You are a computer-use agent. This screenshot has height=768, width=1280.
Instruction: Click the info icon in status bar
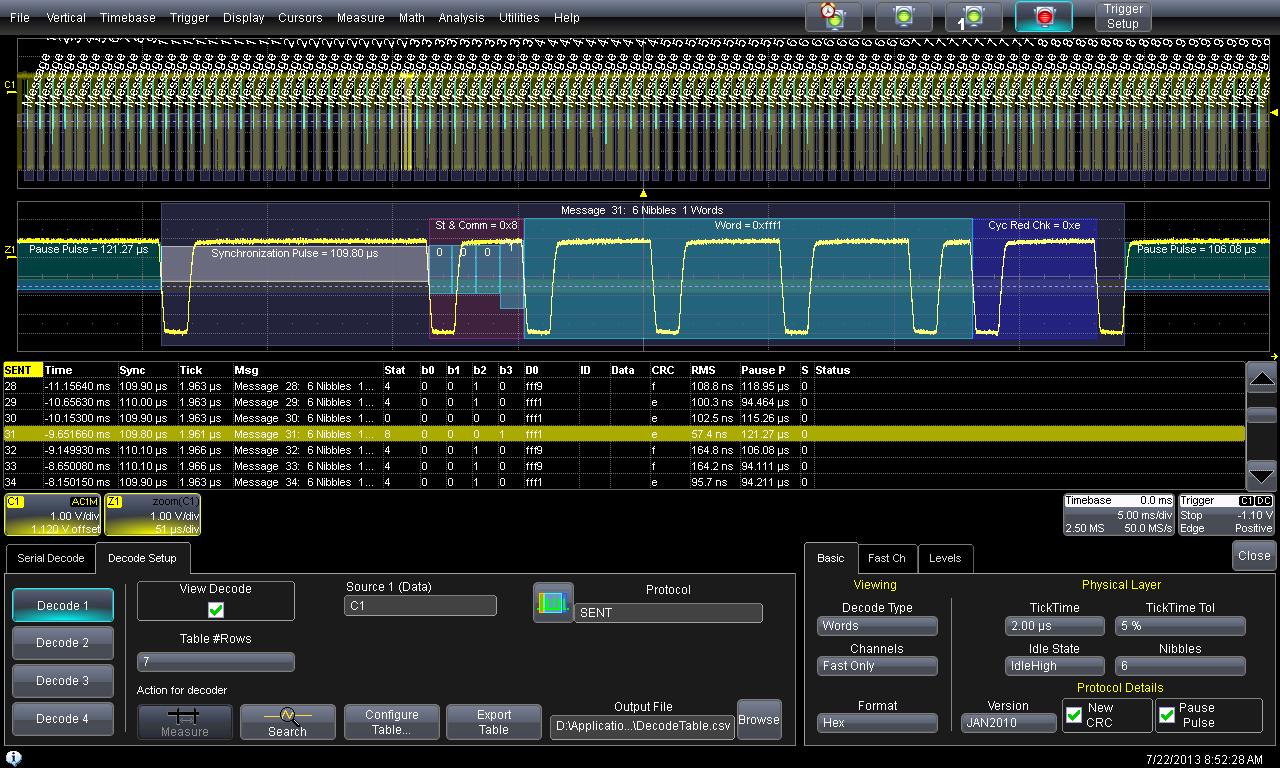pos(14,759)
